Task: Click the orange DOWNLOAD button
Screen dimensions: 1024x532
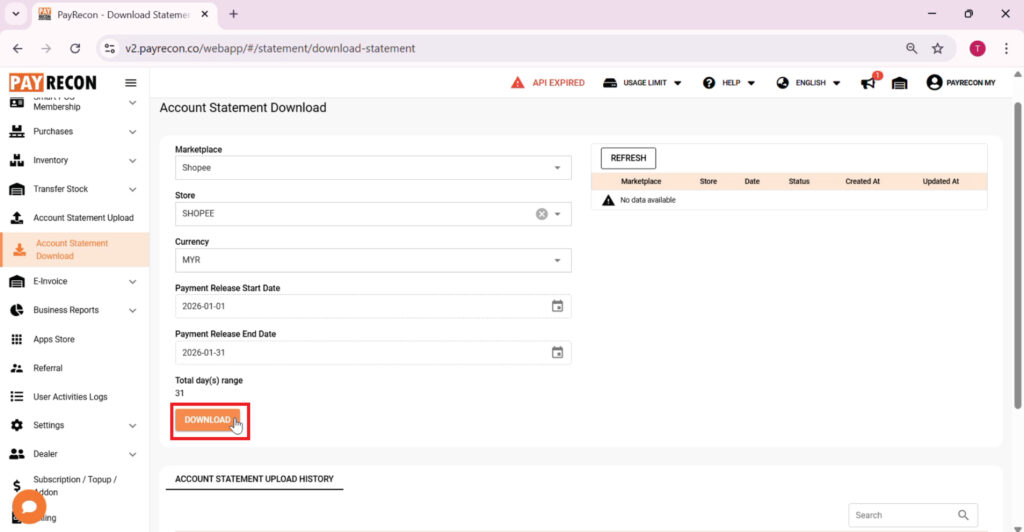Action: 207,420
